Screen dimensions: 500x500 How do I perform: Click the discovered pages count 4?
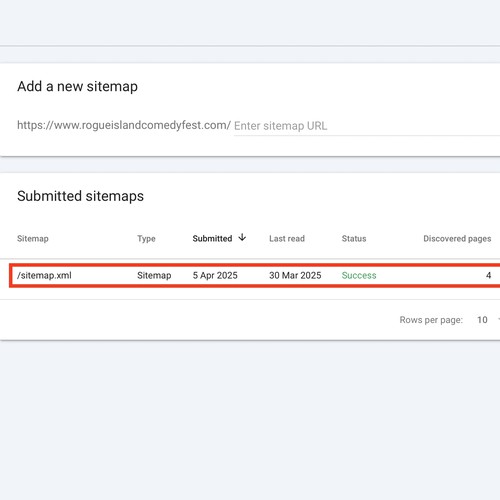tap(488, 275)
